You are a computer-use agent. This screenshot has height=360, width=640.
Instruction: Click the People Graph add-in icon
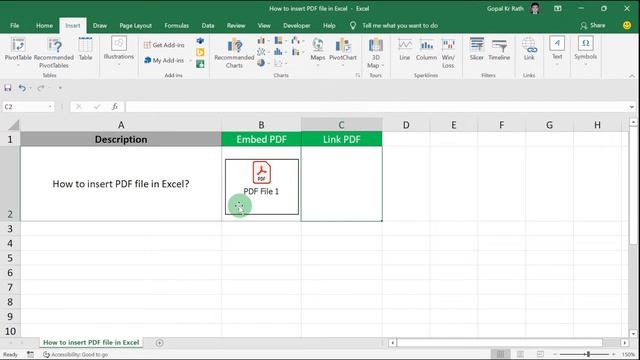tap(200, 64)
